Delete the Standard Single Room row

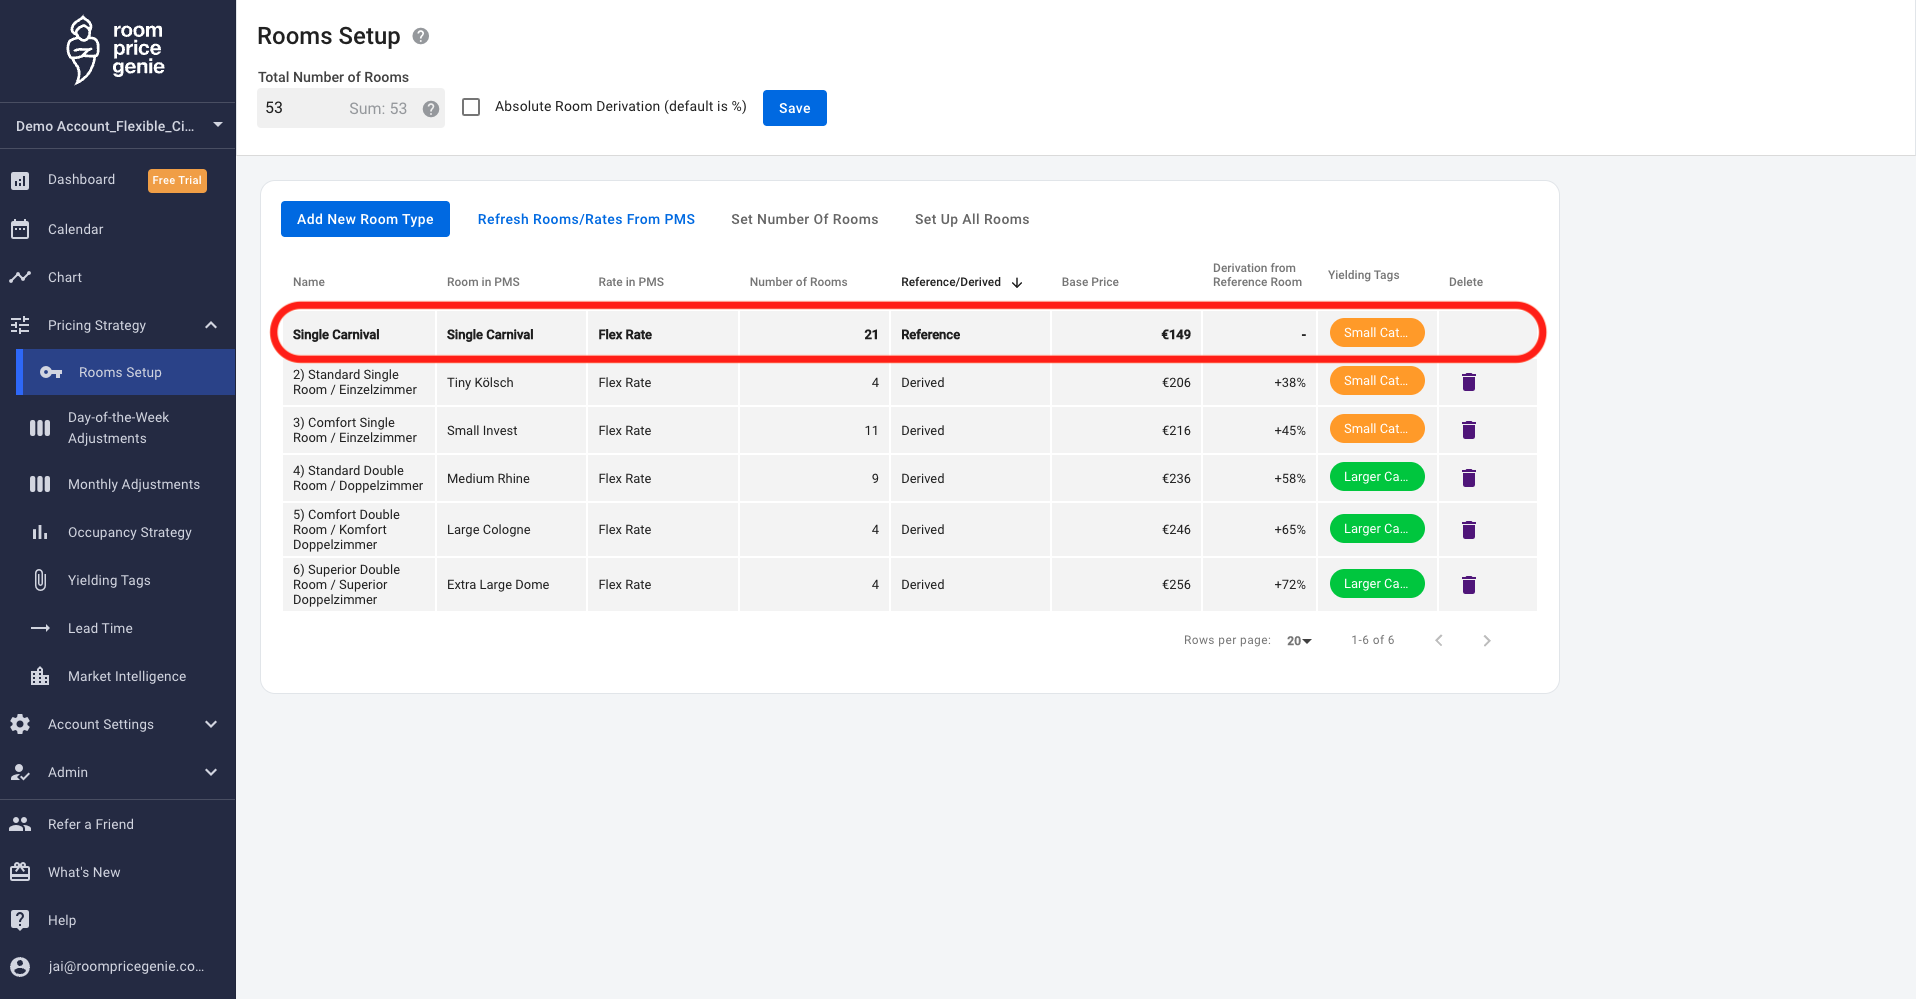[1468, 382]
